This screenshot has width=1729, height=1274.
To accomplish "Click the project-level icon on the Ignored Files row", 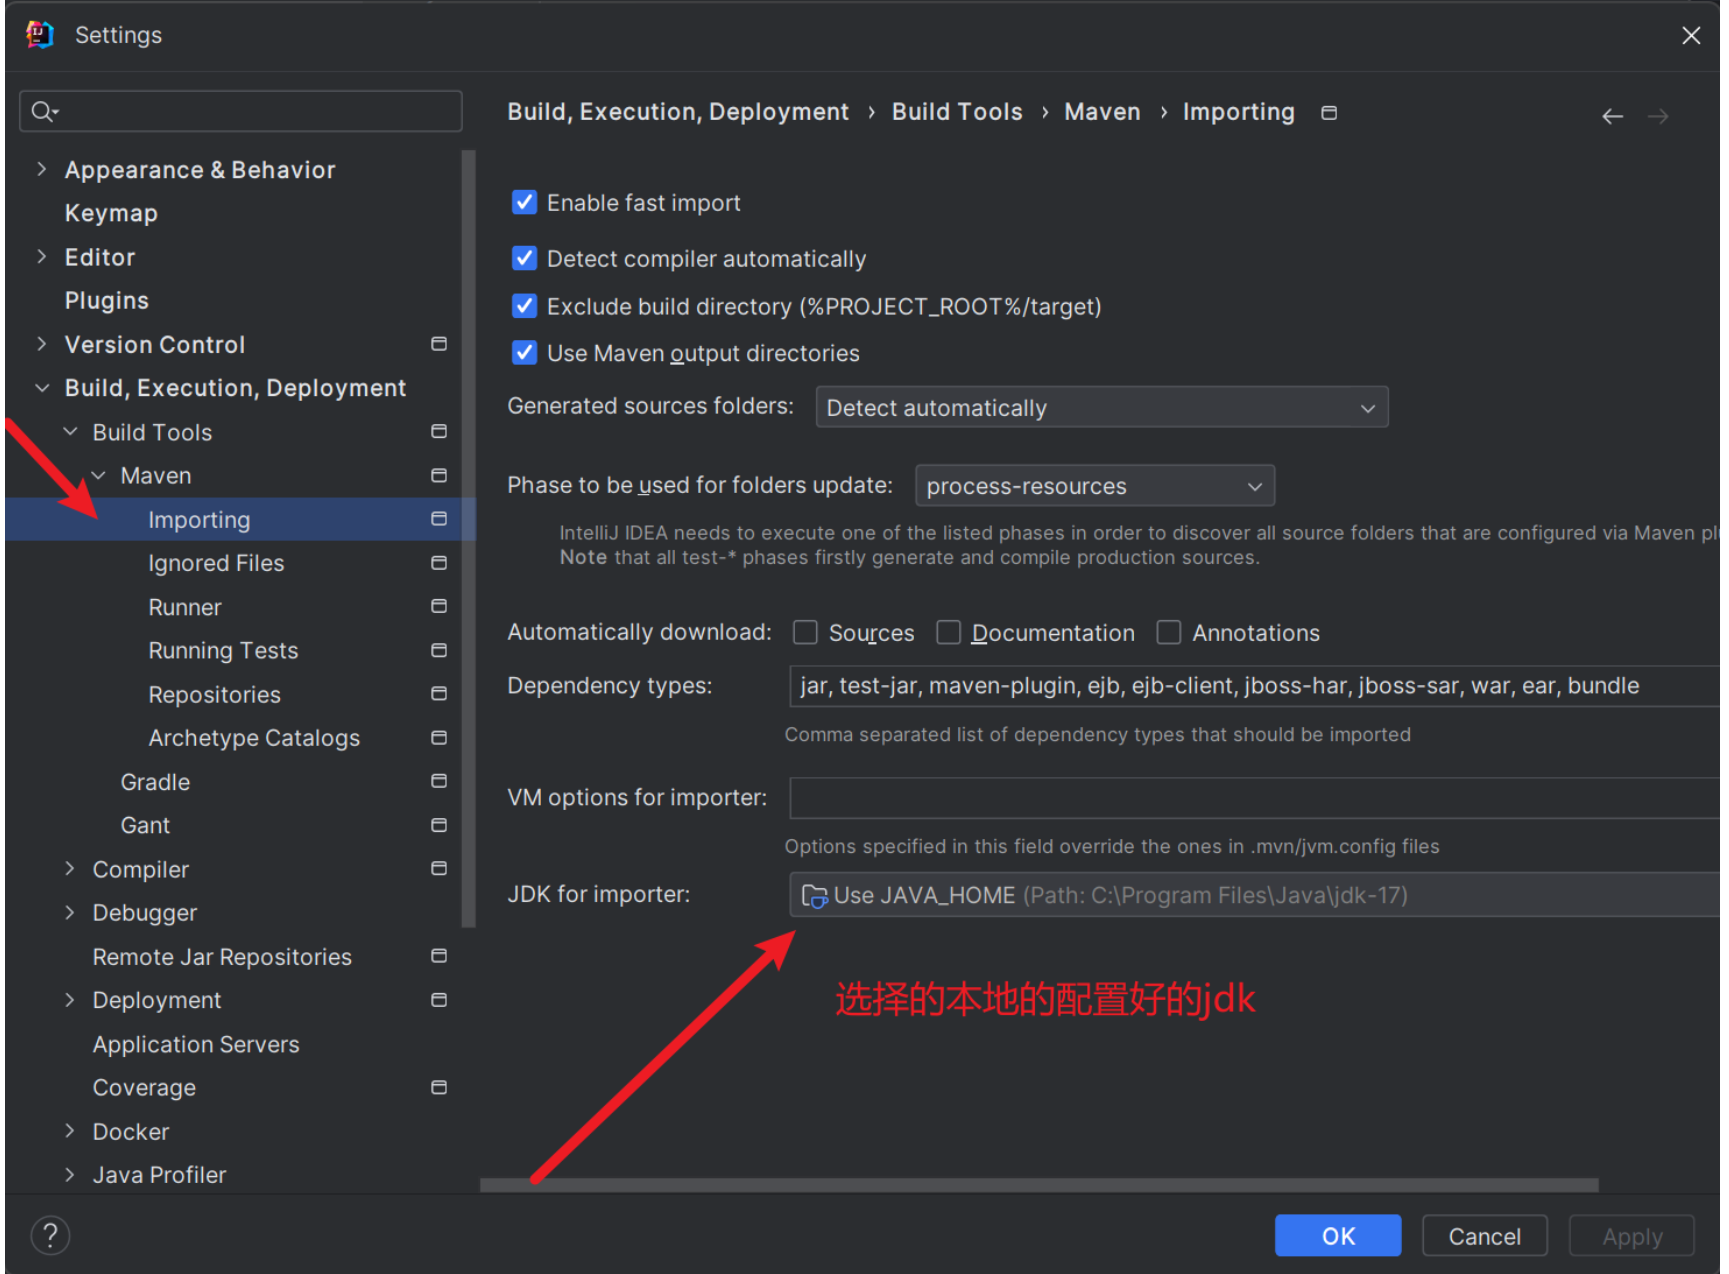I will click(x=438, y=563).
